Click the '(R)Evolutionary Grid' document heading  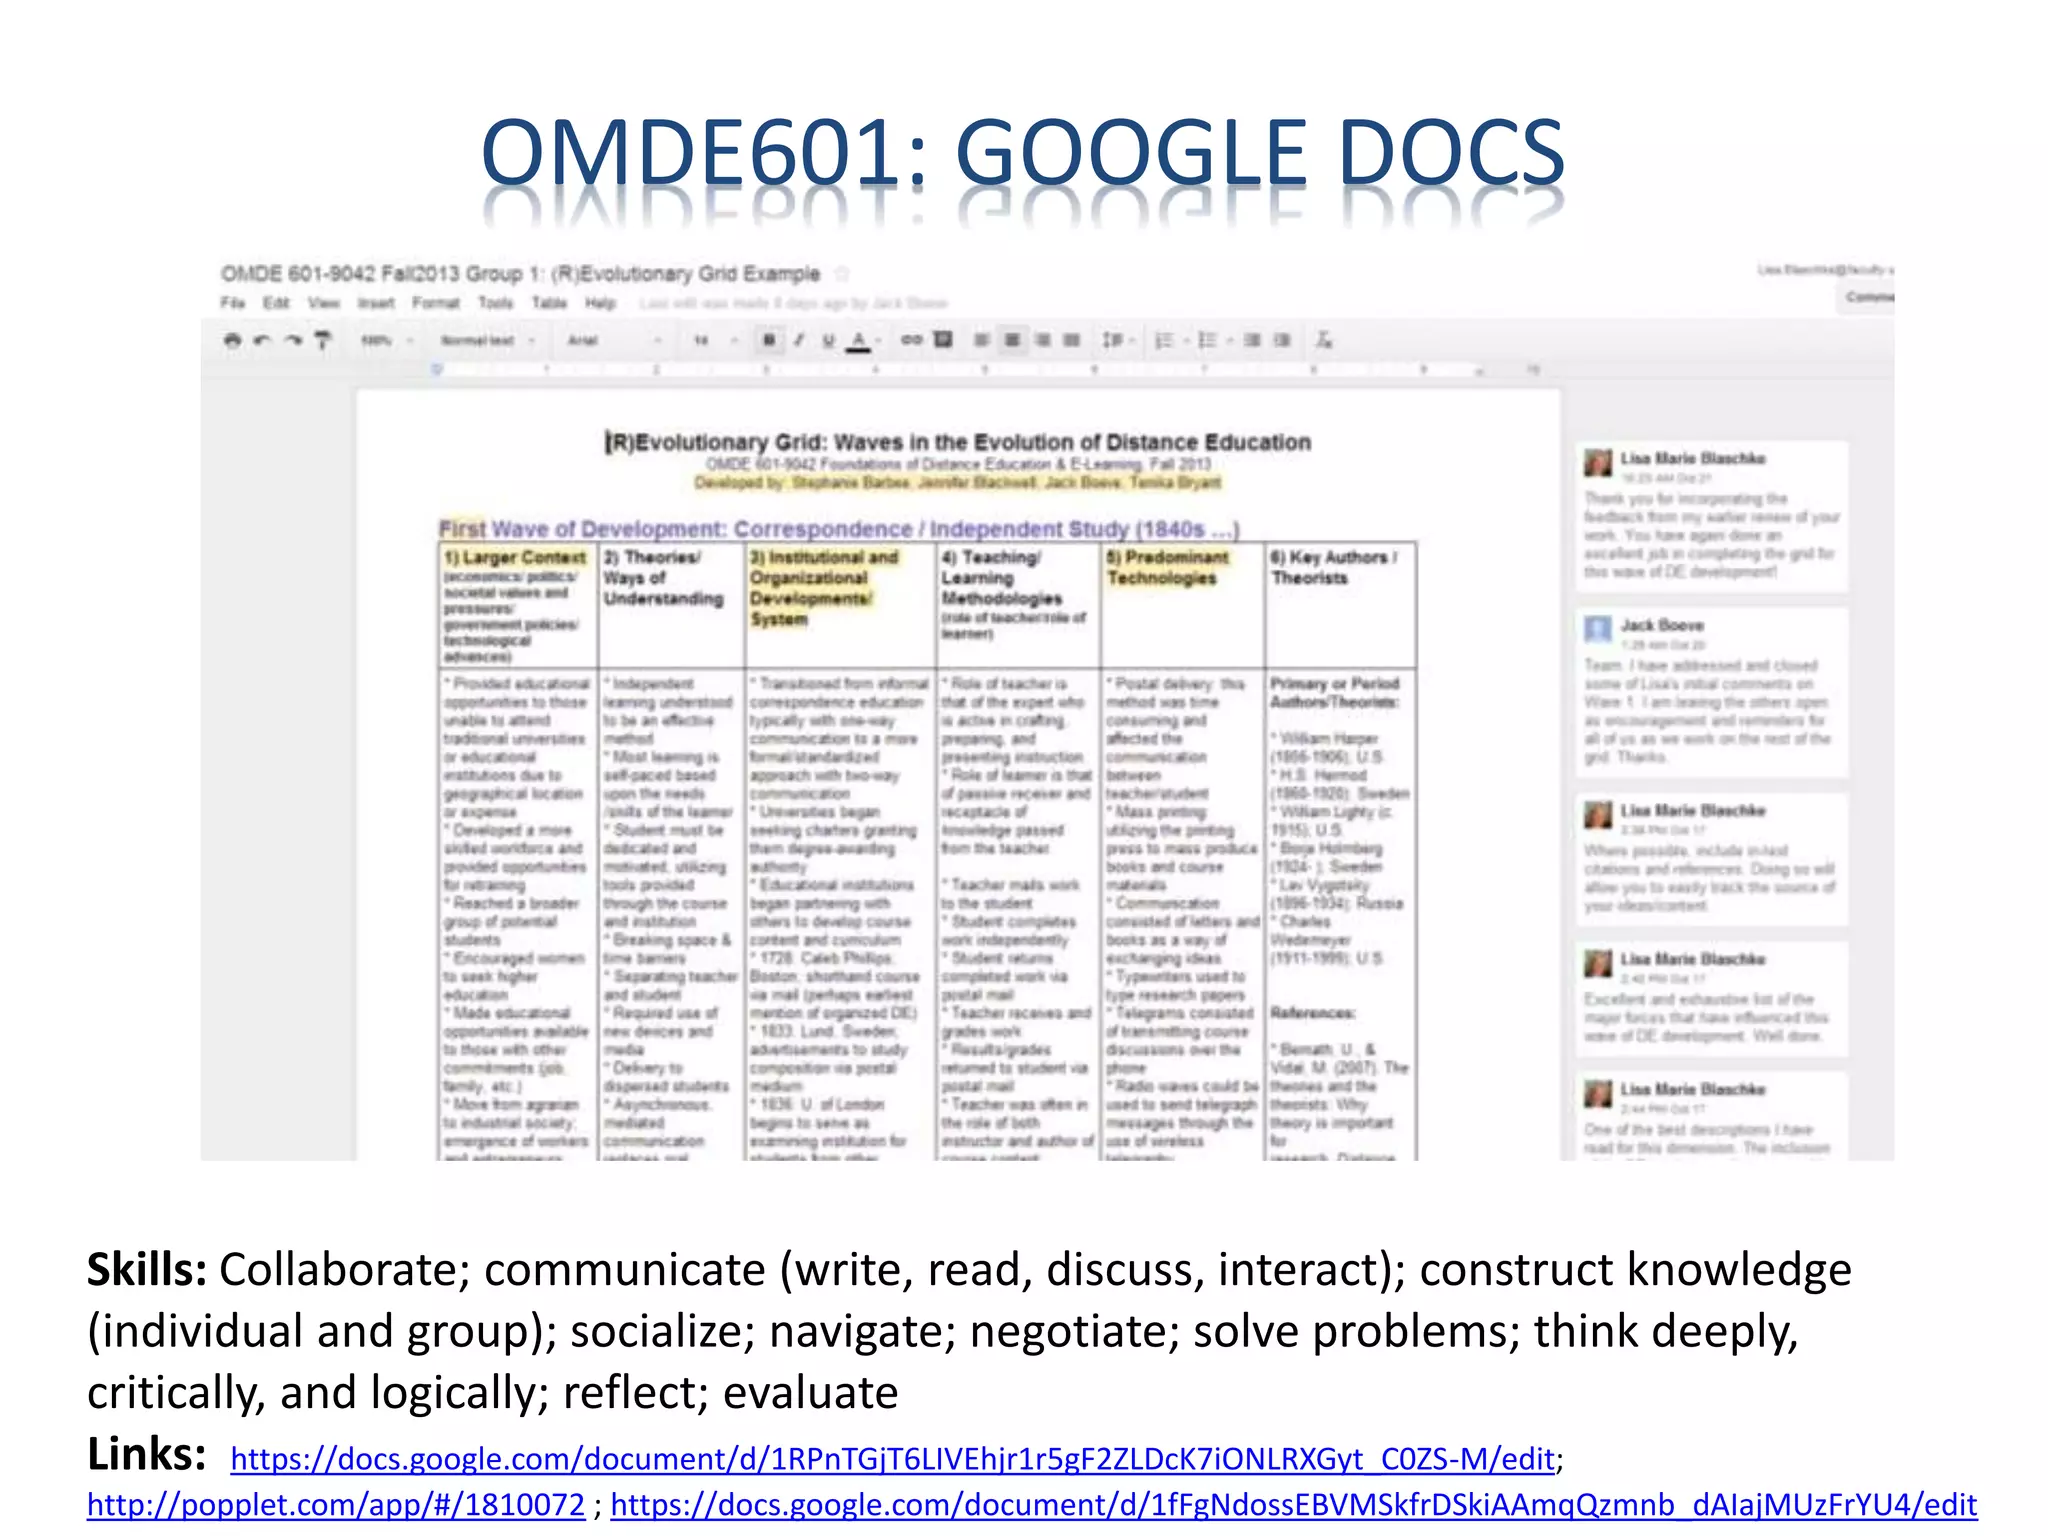[x=957, y=442]
